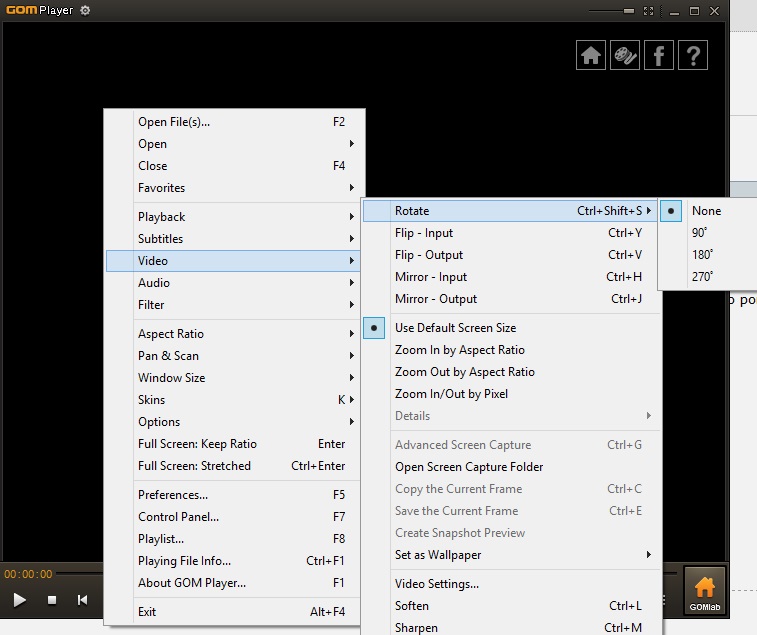The width and height of the screenshot is (757, 635).
Task: Expand the Filter submenu
Action: [233, 305]
